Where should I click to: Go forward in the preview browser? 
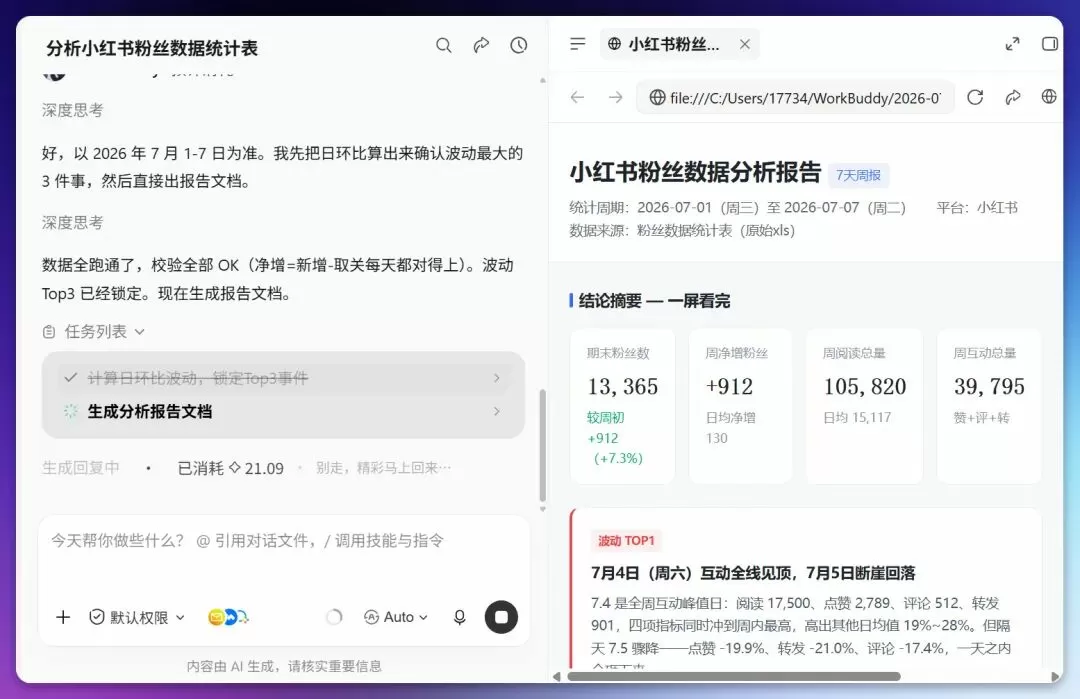pos(615,98)
